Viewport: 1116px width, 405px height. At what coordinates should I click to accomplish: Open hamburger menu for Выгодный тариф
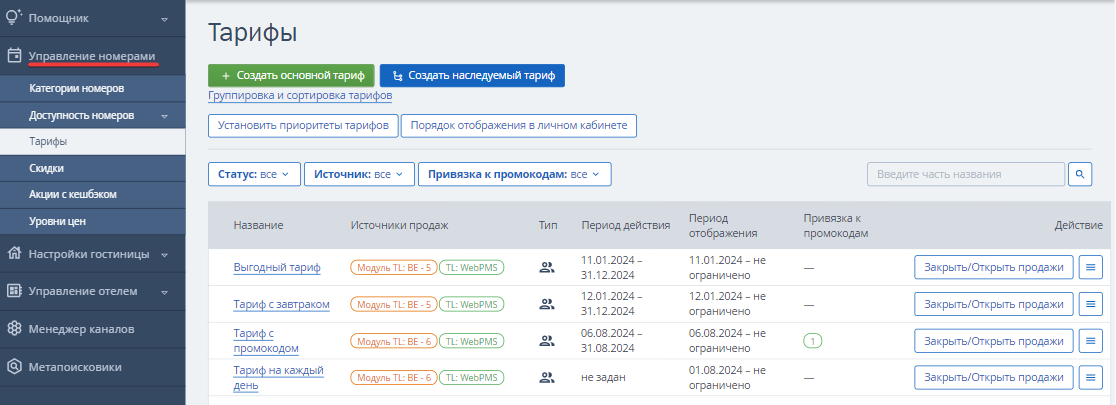coord(1090,267)
